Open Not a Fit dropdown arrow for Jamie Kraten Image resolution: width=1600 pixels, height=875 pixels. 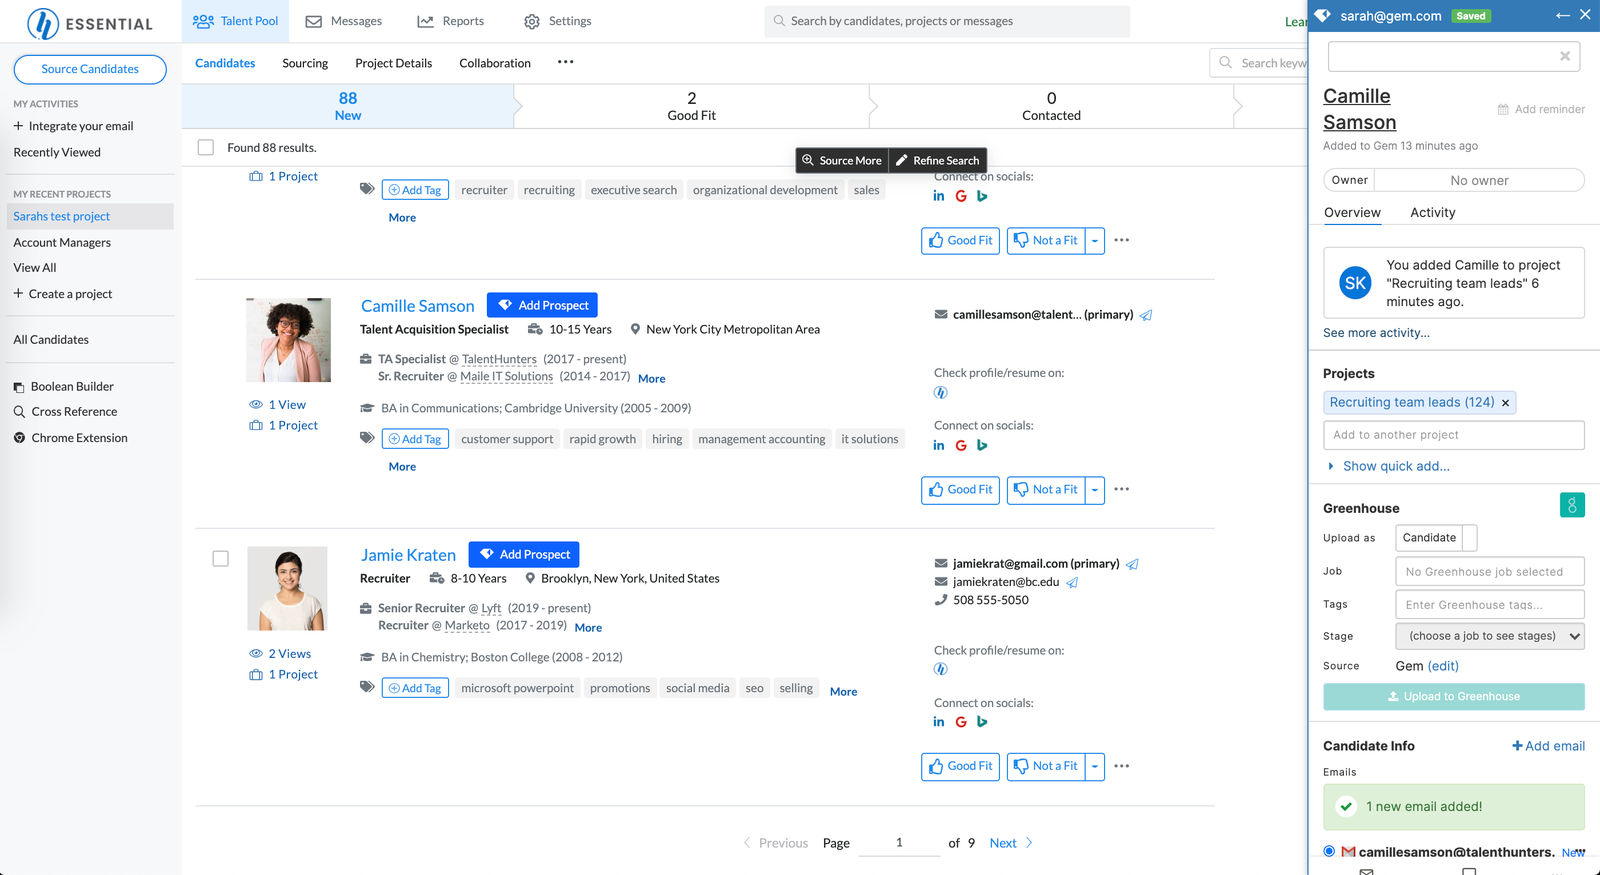tap(1095, 766)
